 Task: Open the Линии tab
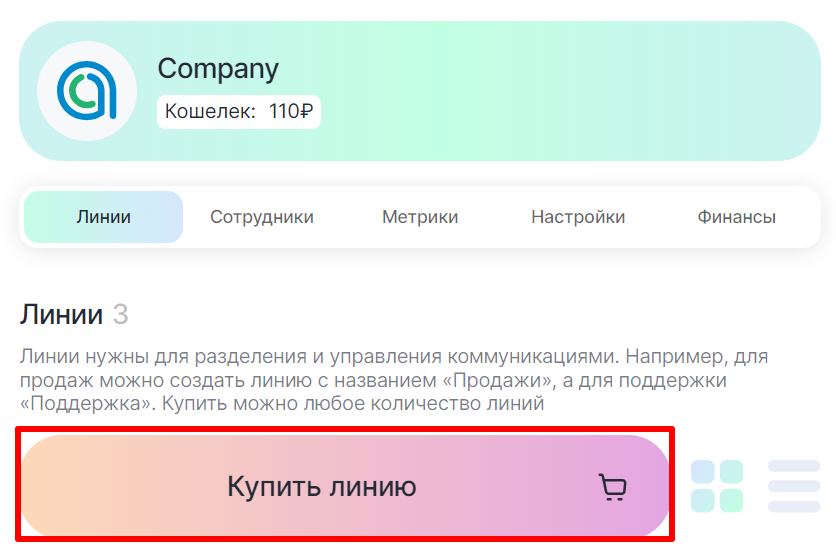coord(103,217)
